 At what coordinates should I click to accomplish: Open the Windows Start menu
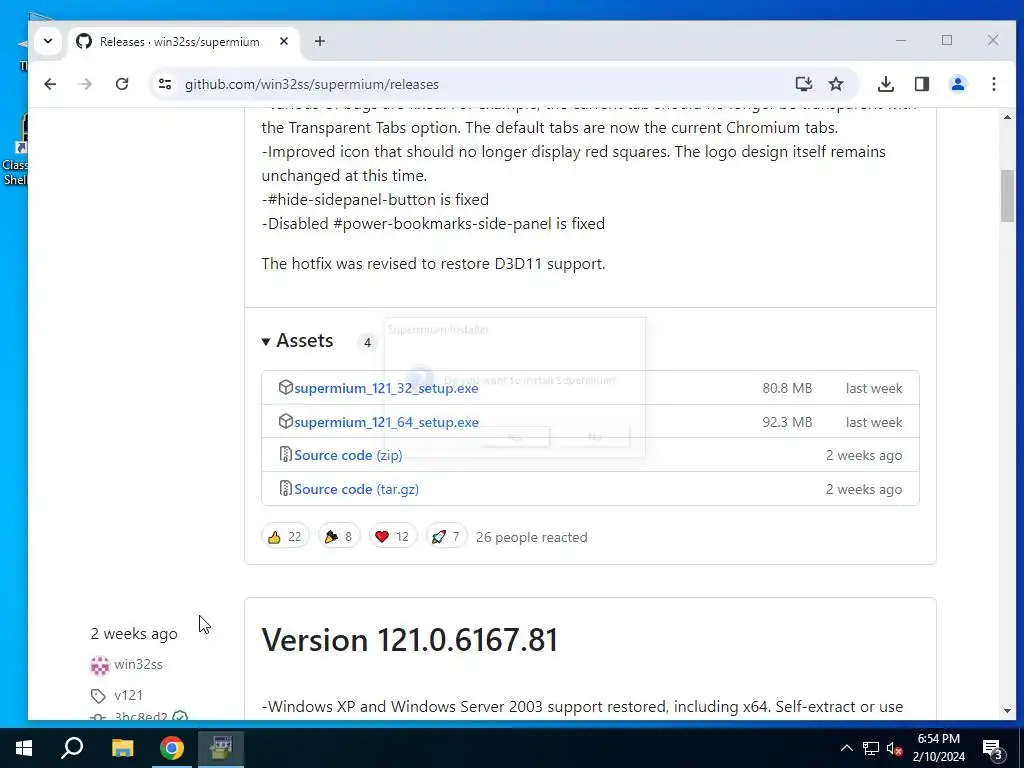(x=24, y=748)
